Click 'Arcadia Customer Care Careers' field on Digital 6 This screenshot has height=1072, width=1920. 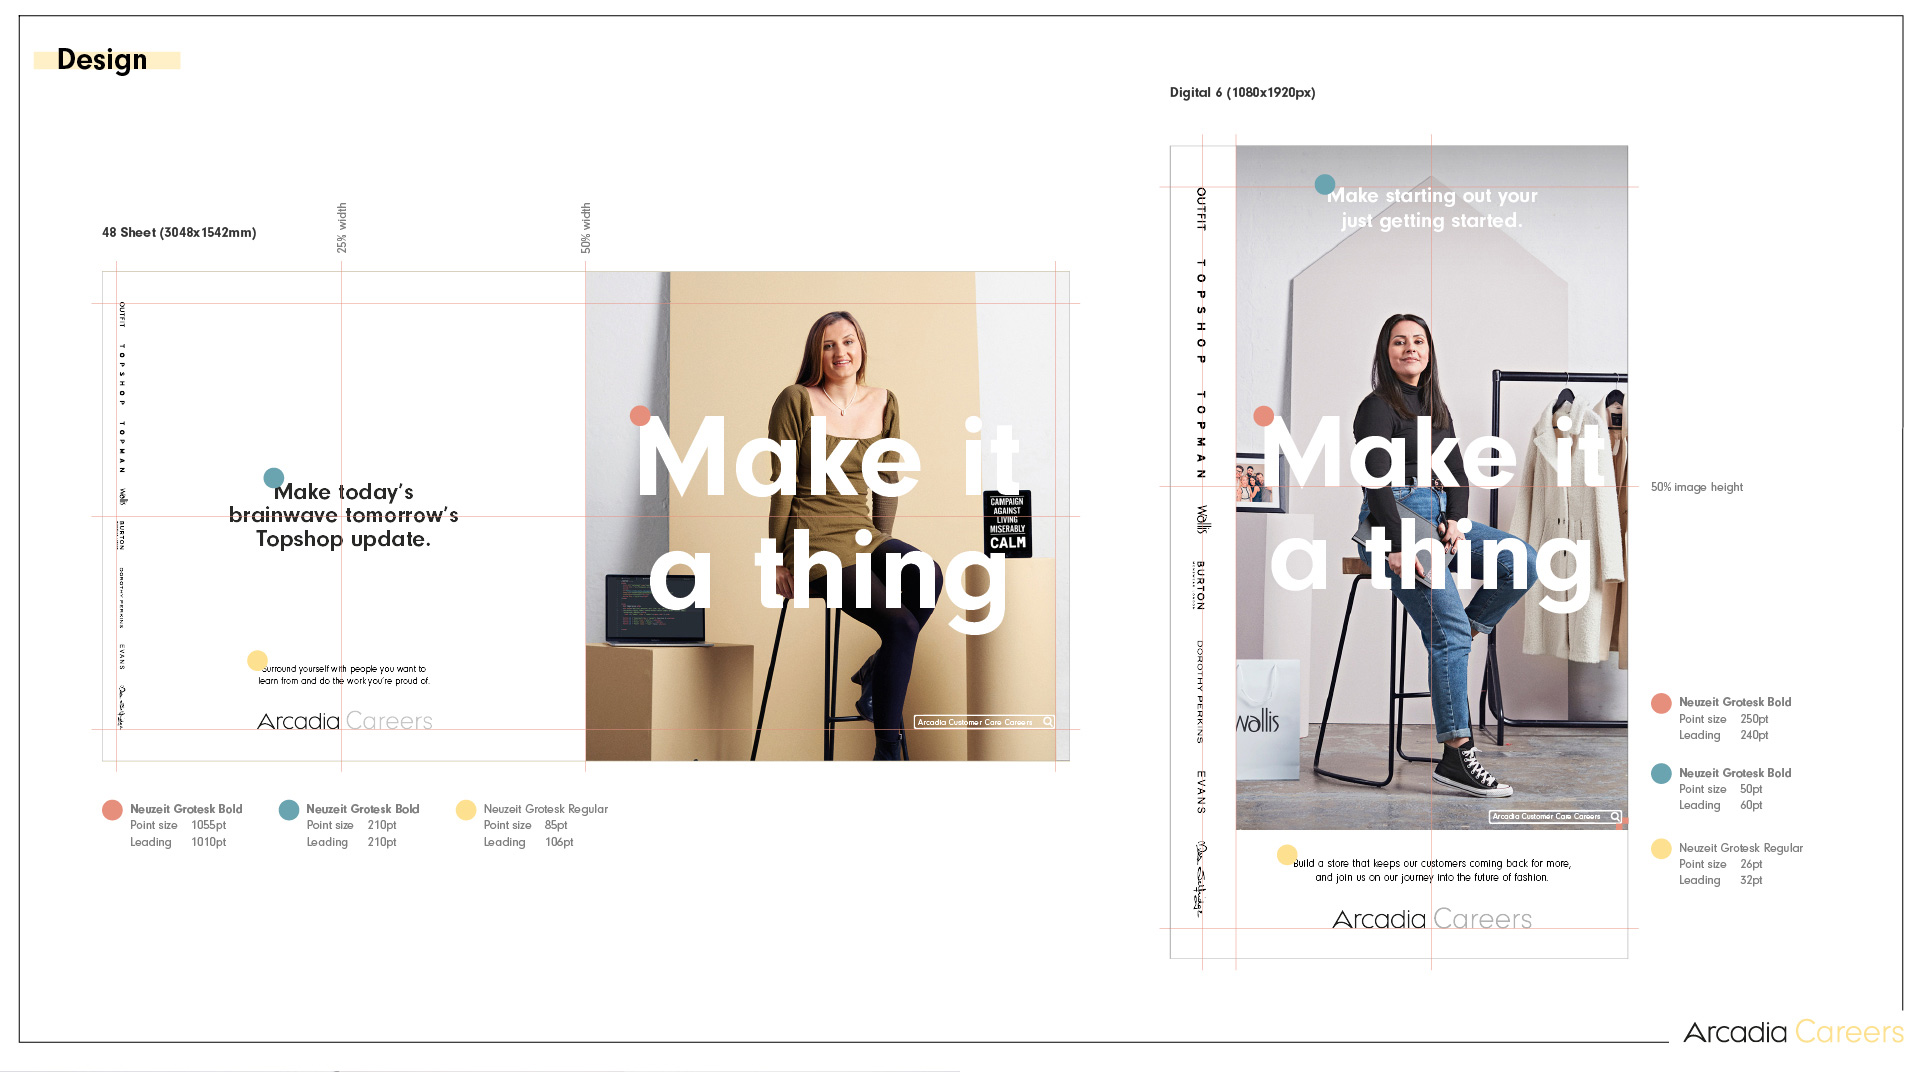[x=1555, y=816]
